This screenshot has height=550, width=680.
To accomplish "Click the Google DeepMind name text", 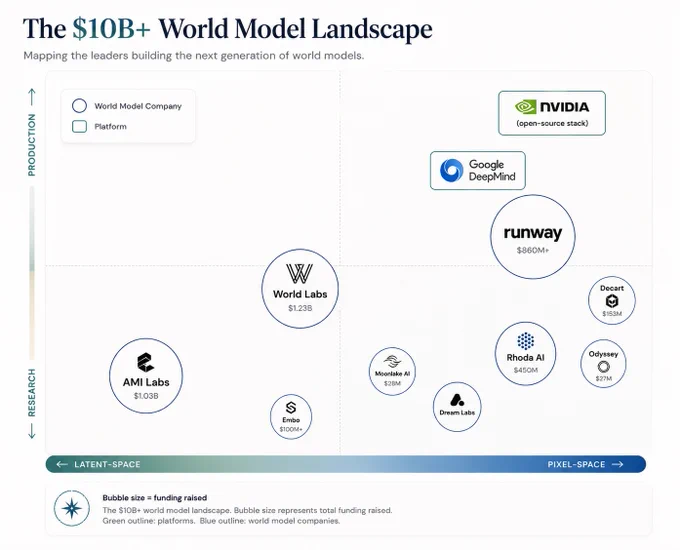I will [492, 170].
